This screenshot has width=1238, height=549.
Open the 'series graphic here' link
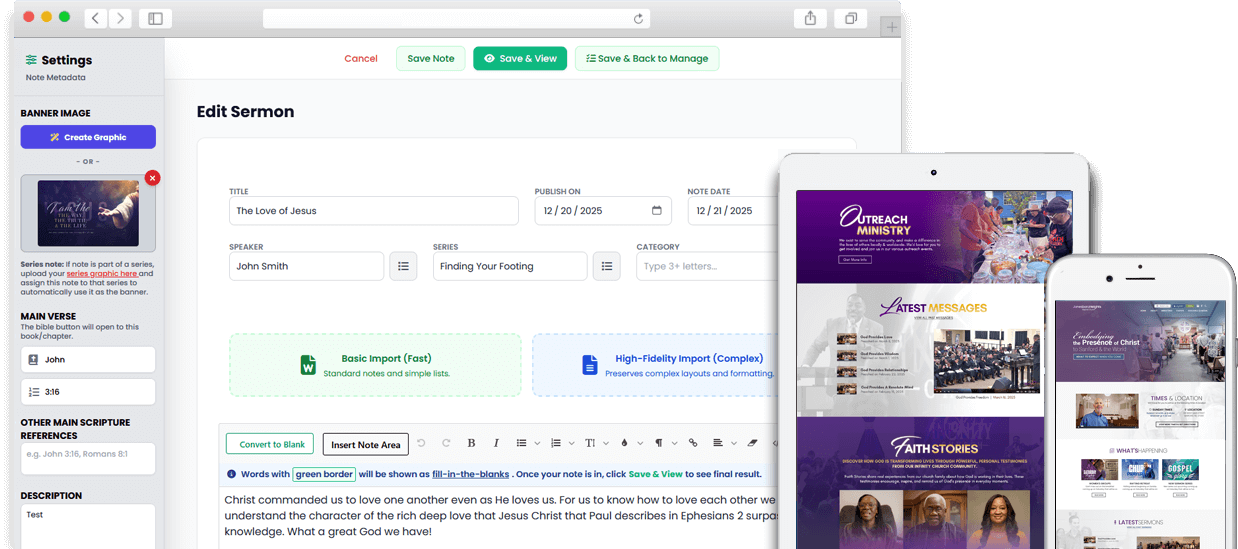click(x=102, y=273)
